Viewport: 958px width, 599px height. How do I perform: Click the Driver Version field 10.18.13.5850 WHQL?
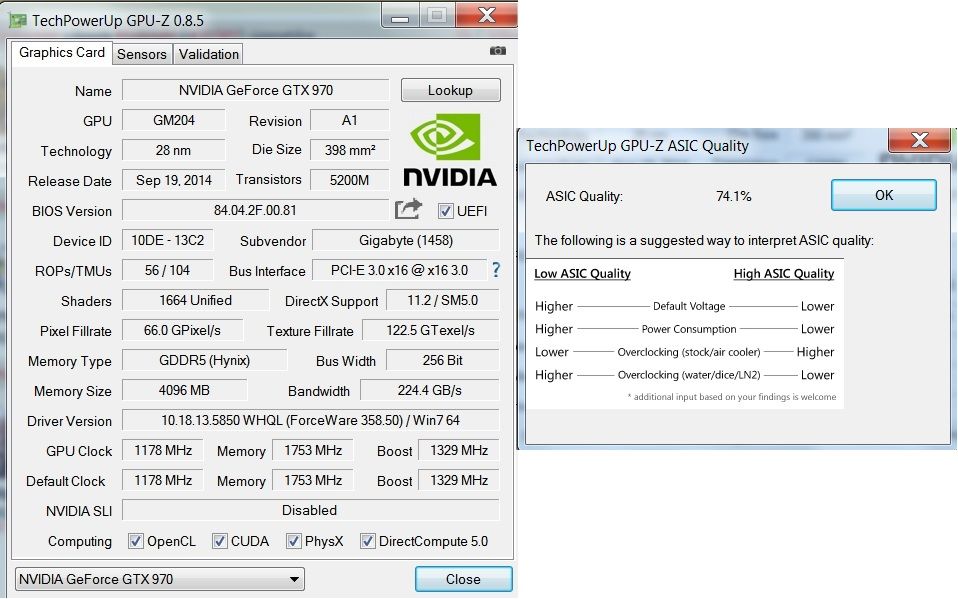click(310, 420)
